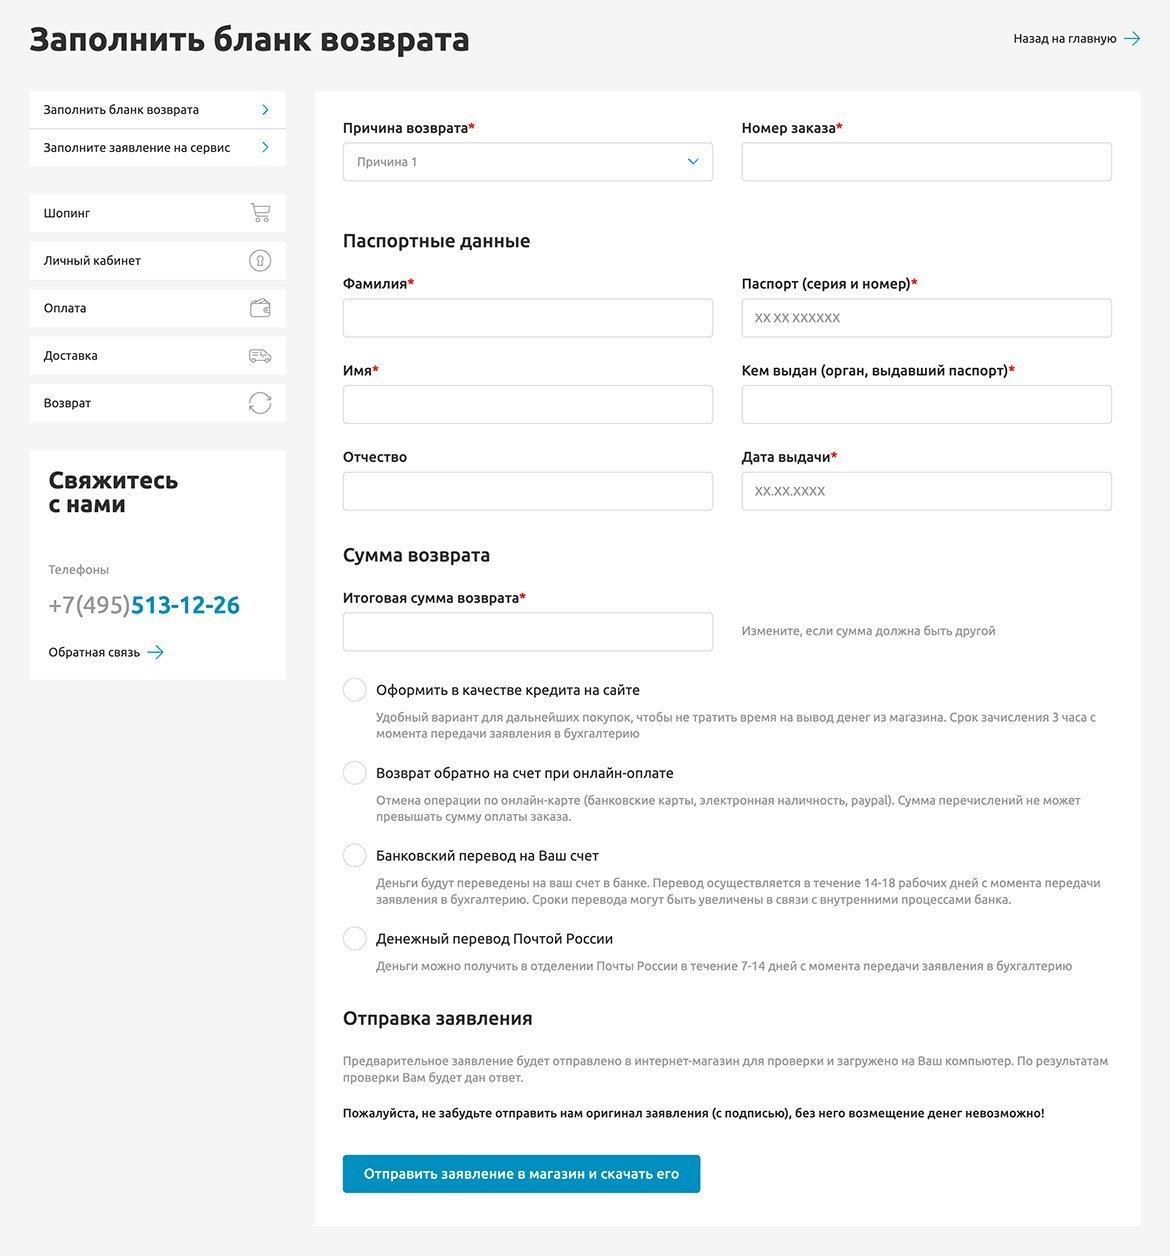Click the Номер заказа input field

click(926, 162)
